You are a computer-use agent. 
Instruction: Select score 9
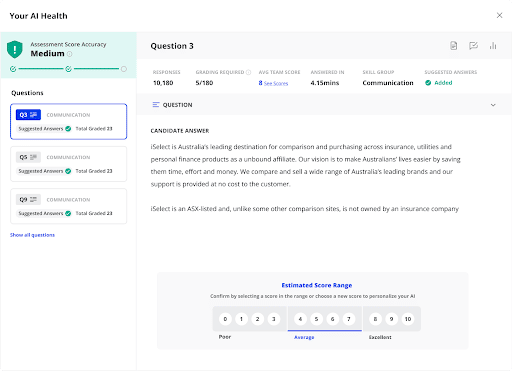(x=391, y=319)
